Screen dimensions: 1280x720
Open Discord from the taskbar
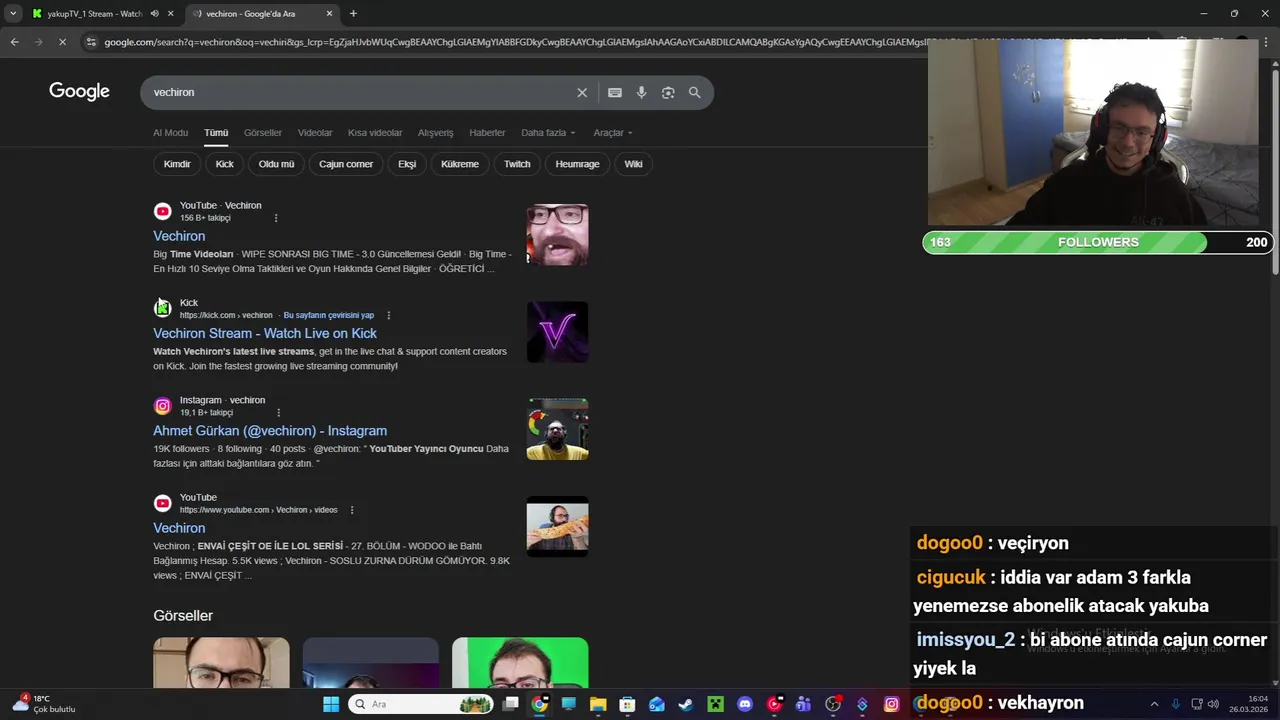[744, 704]
